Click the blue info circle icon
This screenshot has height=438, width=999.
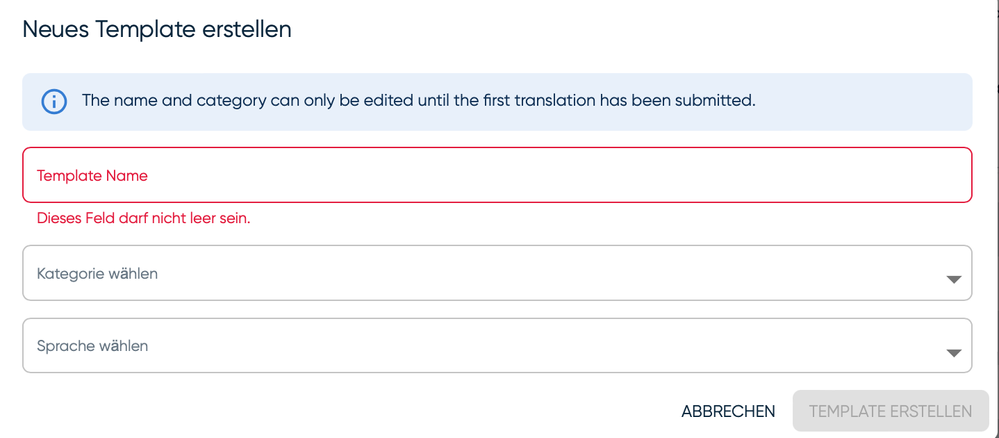[54, 101]
